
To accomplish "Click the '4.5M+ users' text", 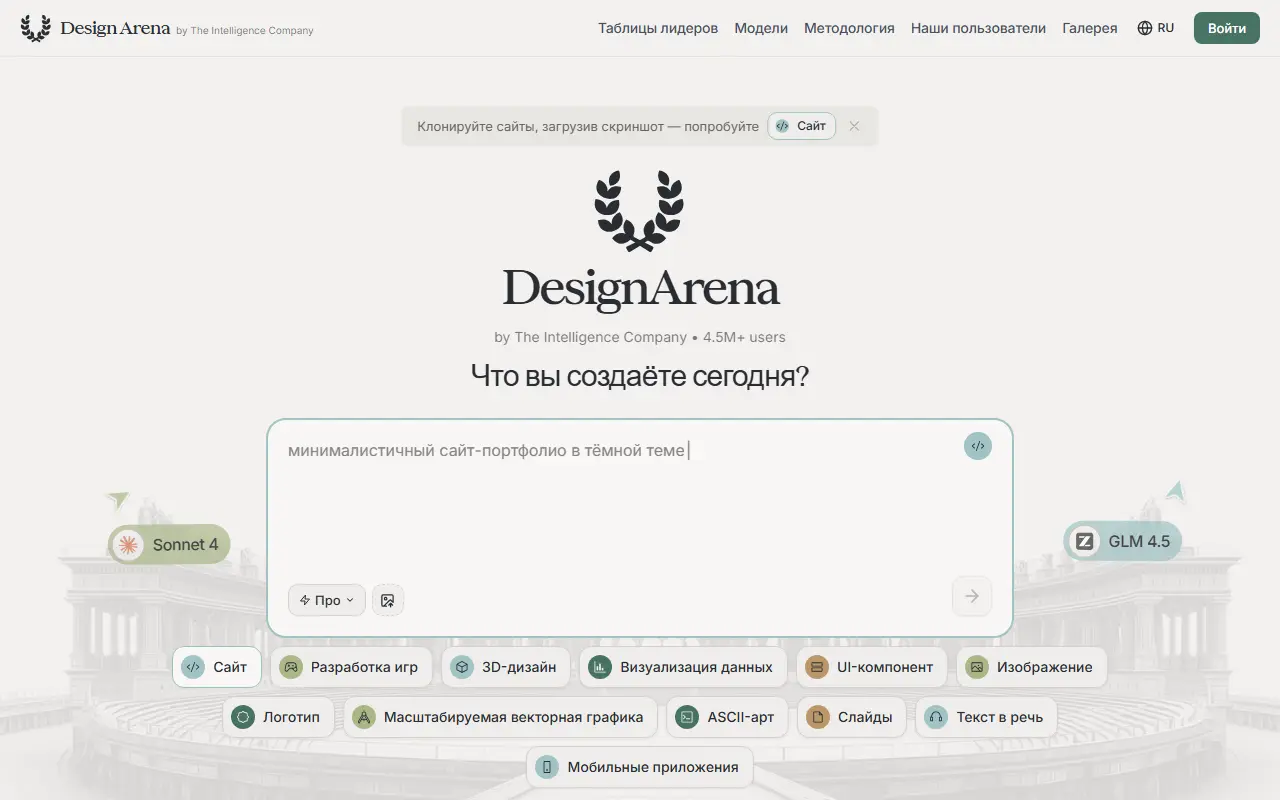I will (x=744, y=337).
